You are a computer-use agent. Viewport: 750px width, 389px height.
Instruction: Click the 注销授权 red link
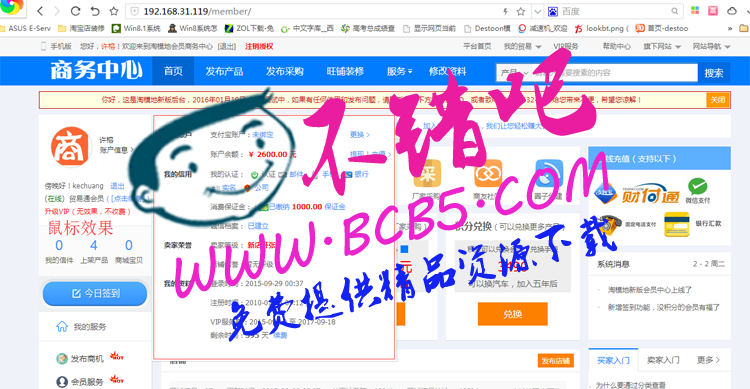coord(259,46)
